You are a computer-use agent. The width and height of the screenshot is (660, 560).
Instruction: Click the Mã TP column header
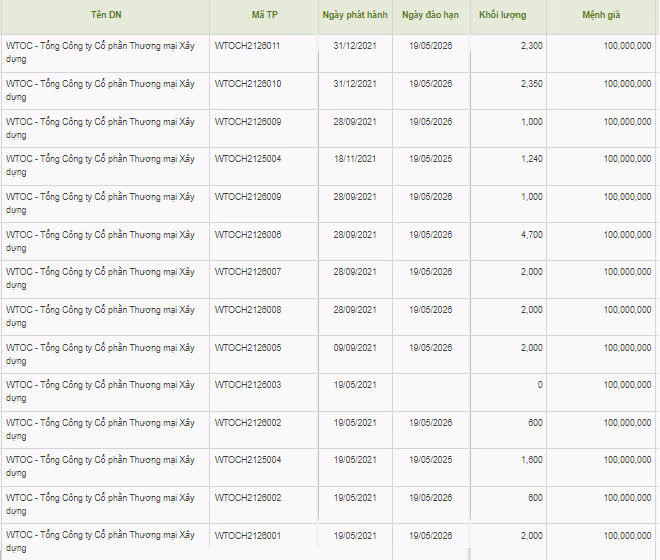point(264,16)
